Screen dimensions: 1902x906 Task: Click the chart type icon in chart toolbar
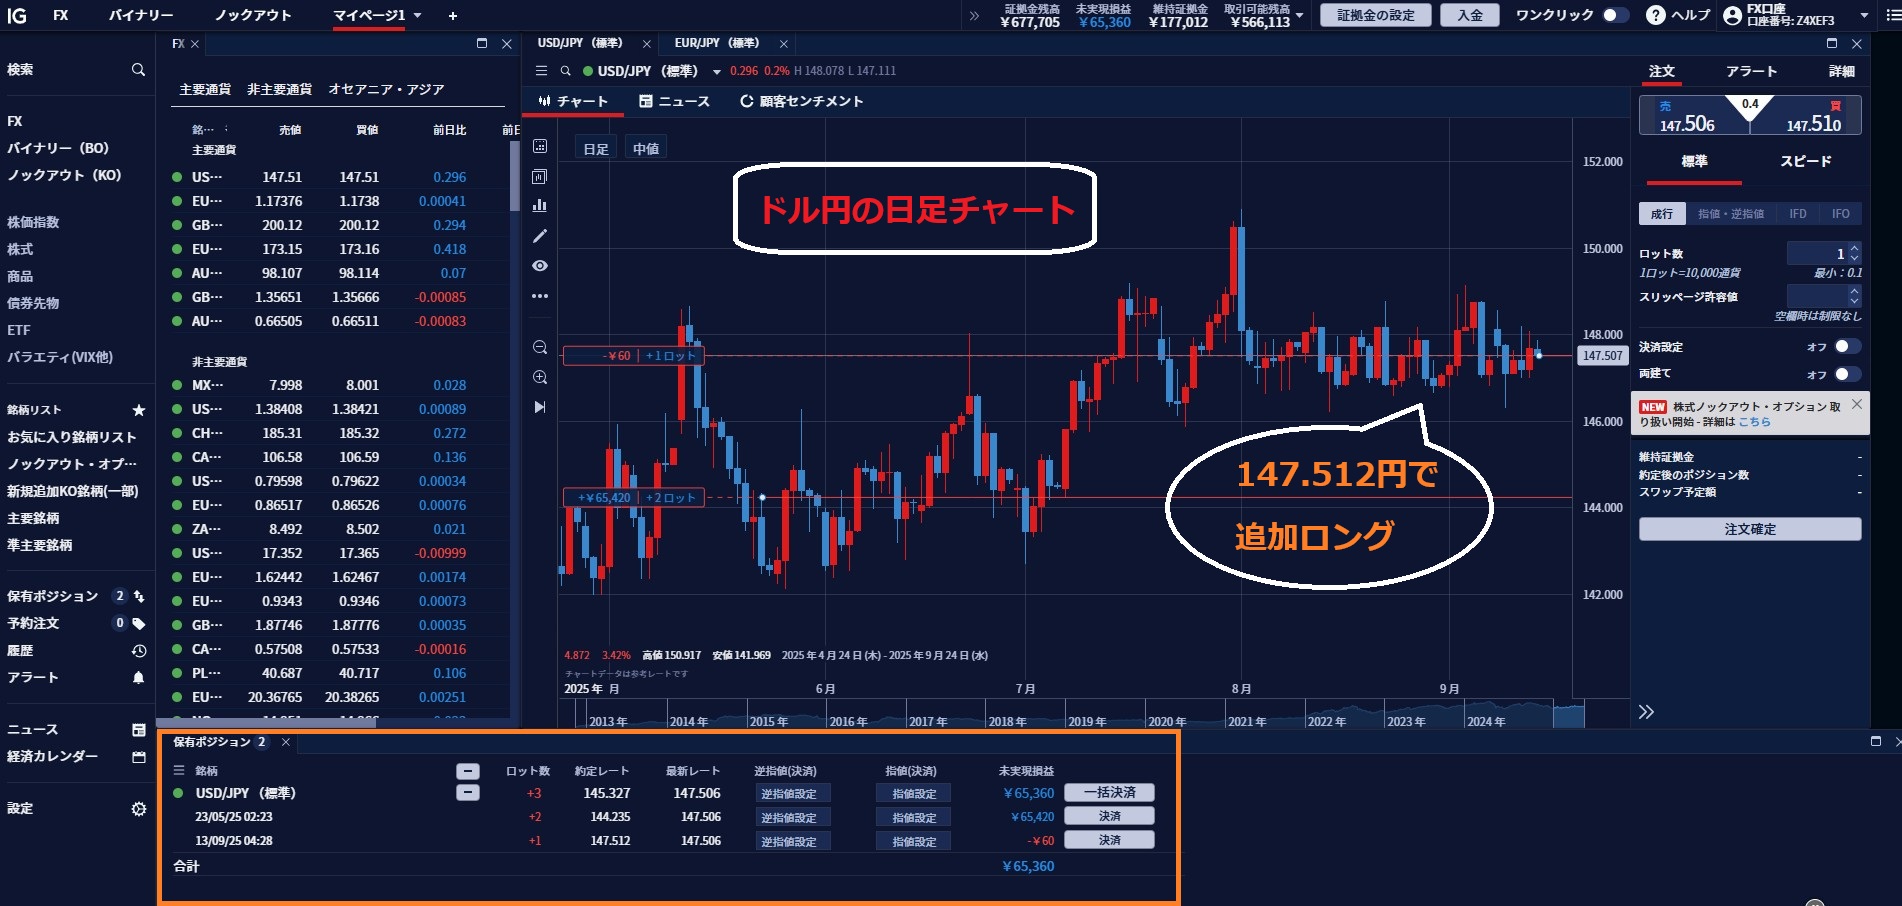(540, 176)
